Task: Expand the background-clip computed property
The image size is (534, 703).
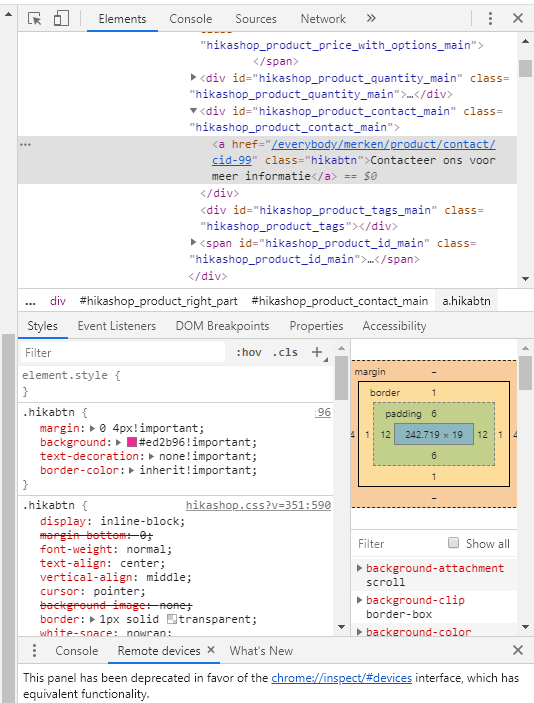Action: point(359,600)
